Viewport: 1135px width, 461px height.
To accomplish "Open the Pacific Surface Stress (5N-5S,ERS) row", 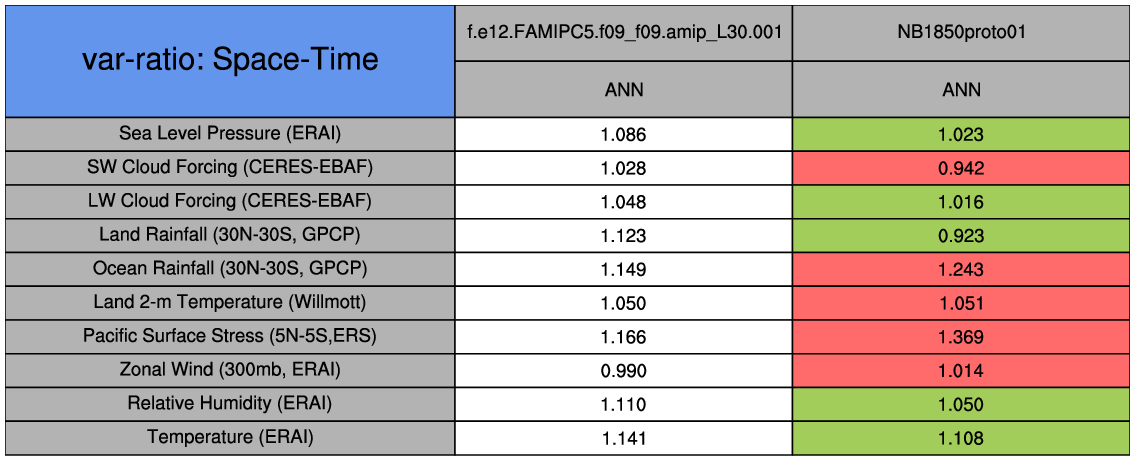I will click(x=230, y=337).
